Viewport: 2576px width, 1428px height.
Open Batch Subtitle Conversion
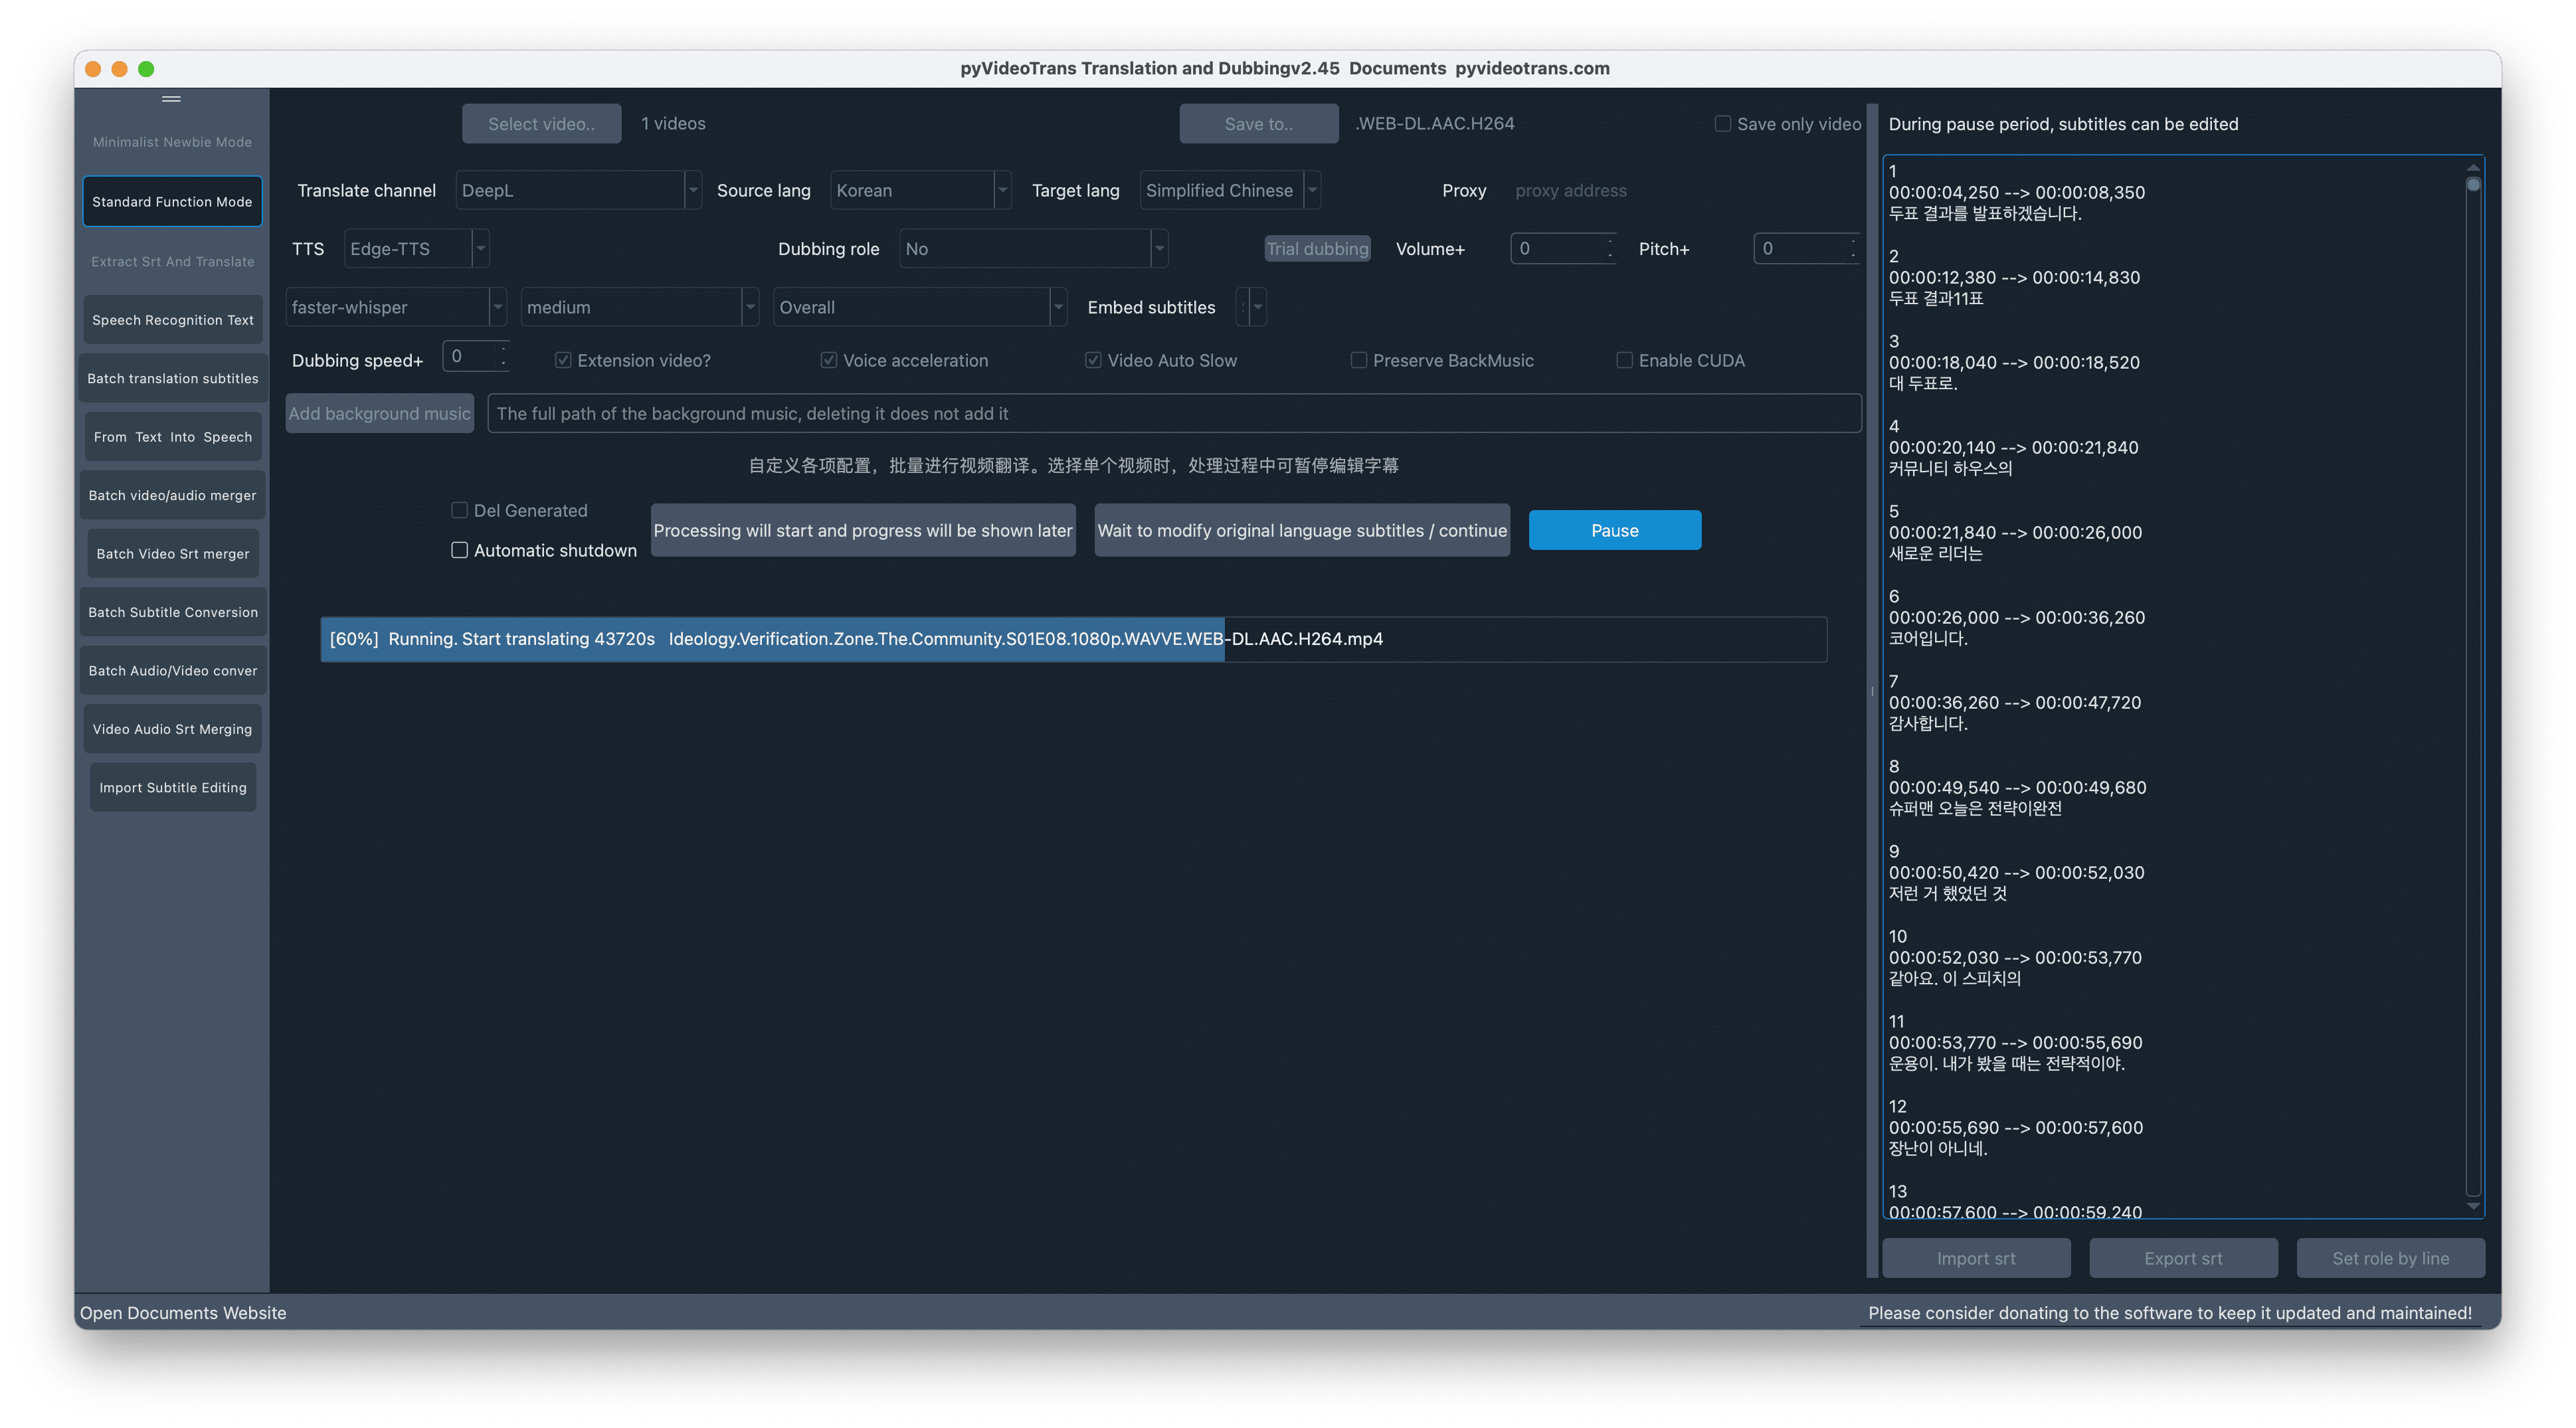coord(172,612)
